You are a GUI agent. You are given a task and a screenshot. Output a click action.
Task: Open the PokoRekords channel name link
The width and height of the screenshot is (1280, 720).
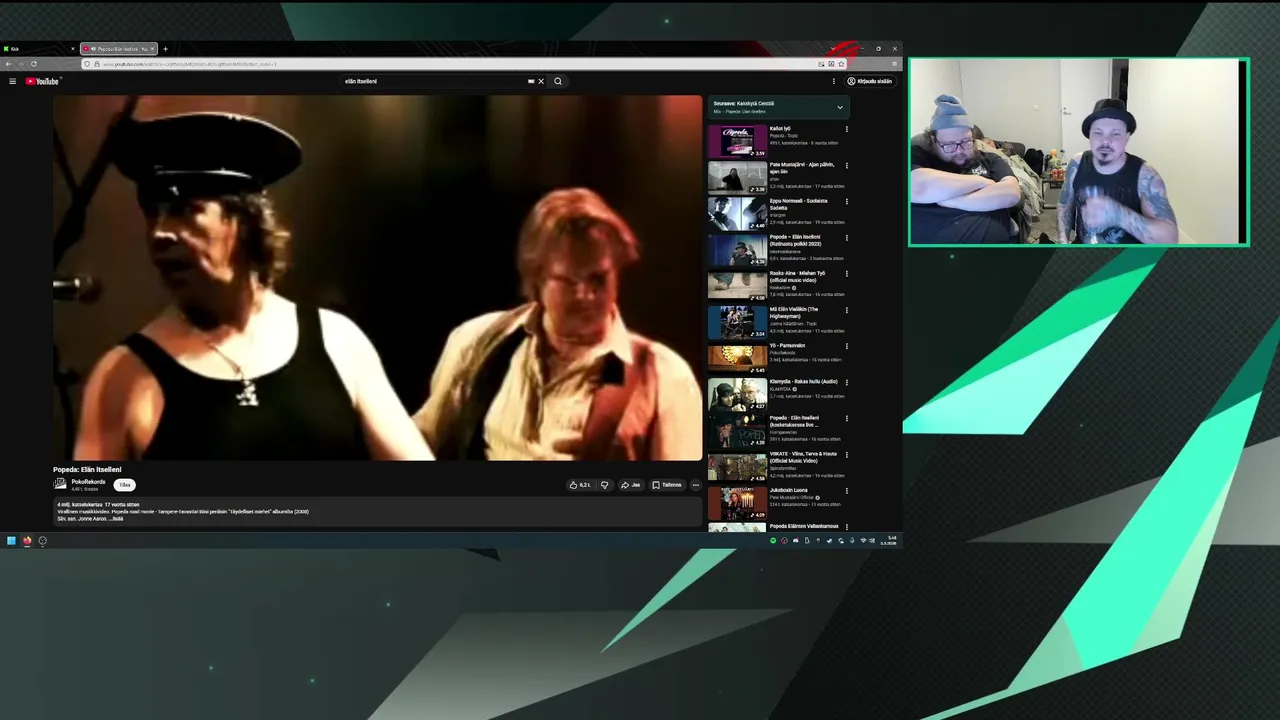point(88,482)
